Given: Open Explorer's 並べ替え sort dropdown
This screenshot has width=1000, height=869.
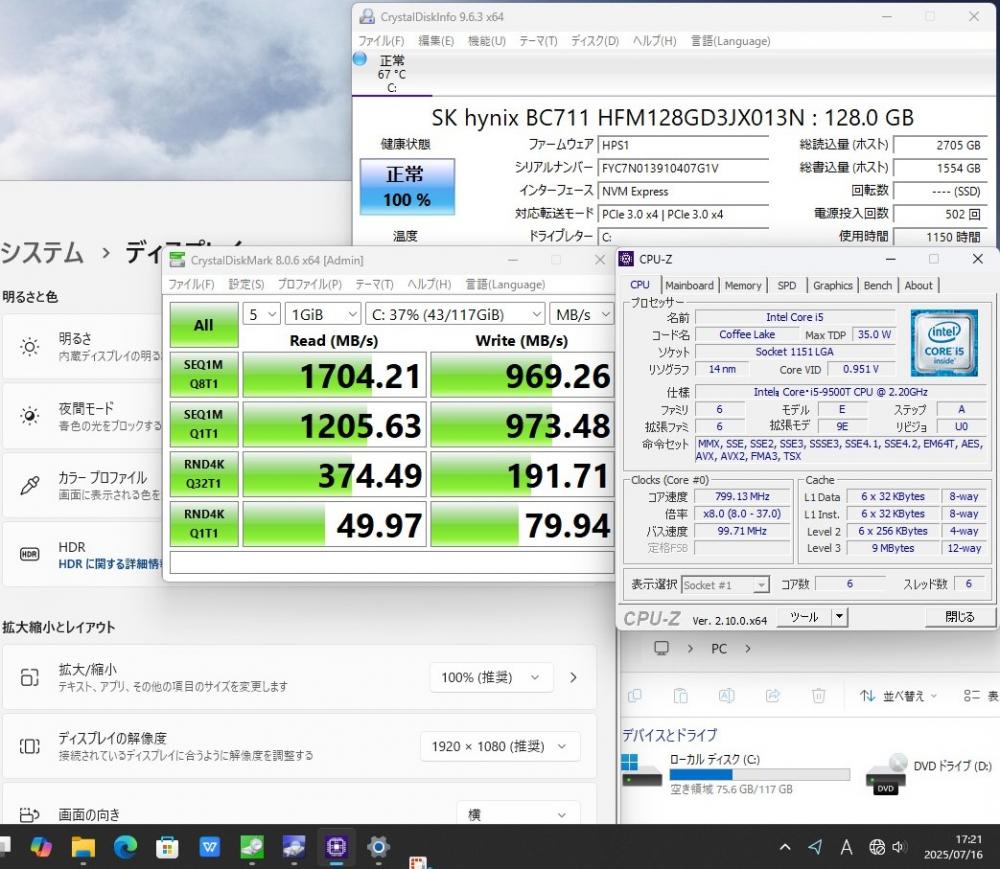Looking at the screenshot, I should [x=898, y=696].
